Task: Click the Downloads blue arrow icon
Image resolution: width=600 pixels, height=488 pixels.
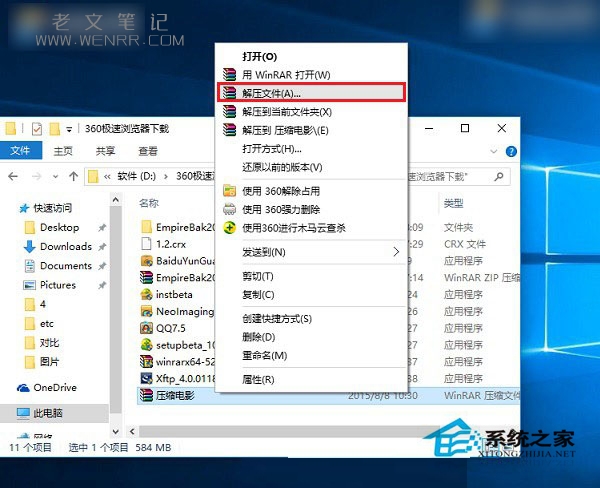Action: tap(29, 246)
